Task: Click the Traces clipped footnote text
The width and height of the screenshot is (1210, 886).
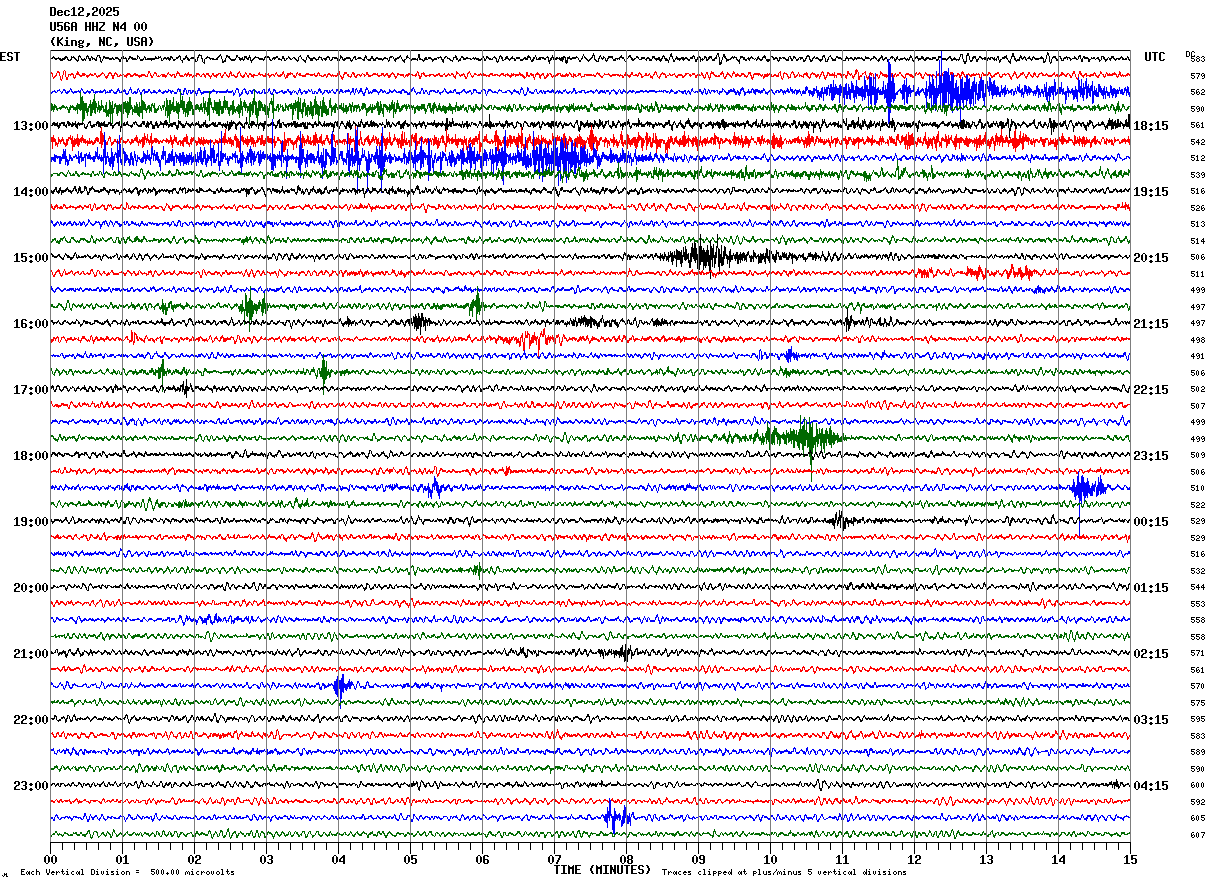Action: click(784, 872)
